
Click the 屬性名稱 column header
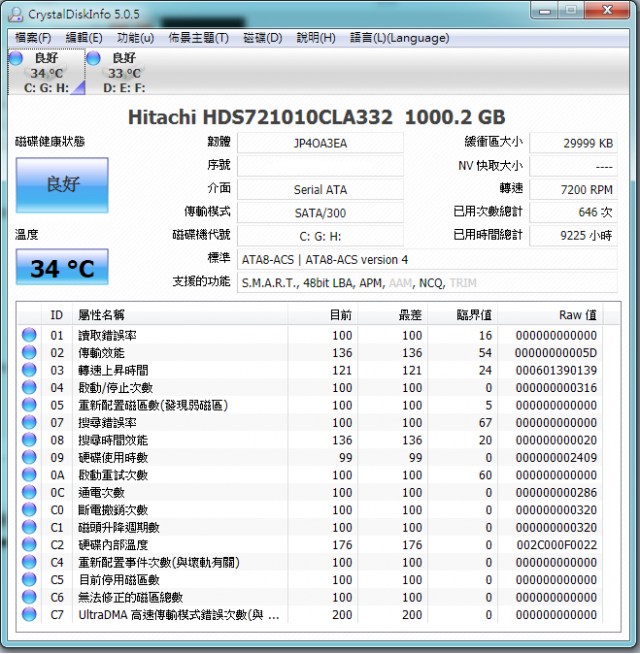point(179,315)
